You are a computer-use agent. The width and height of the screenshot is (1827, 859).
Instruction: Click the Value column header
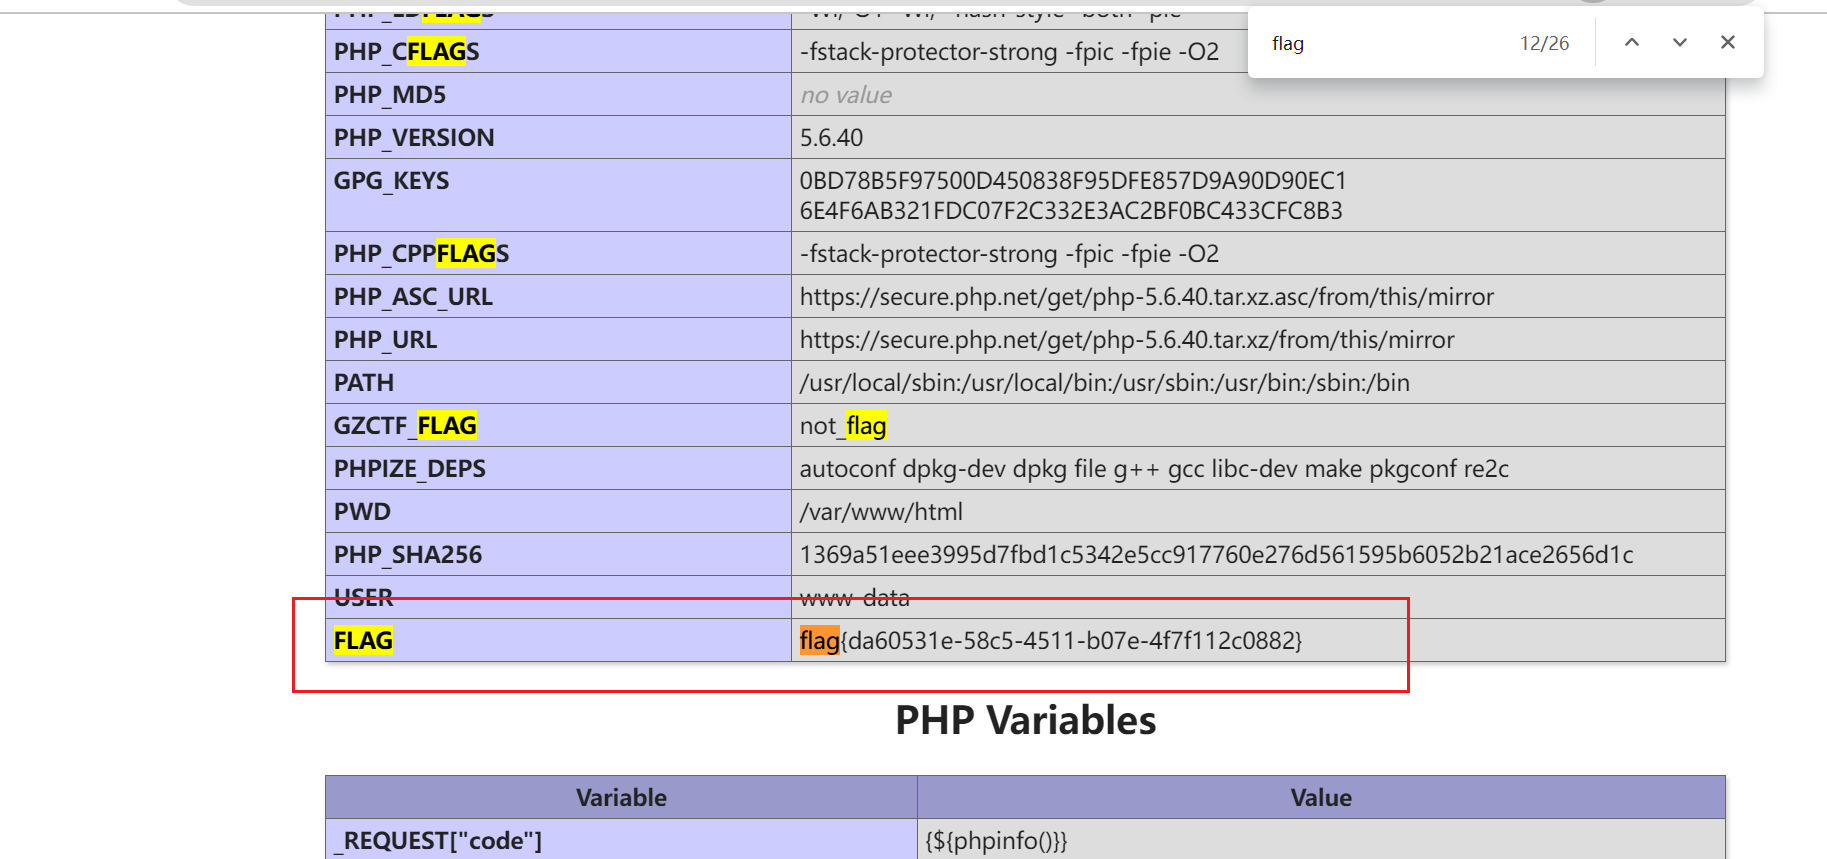click(1320, 798)
